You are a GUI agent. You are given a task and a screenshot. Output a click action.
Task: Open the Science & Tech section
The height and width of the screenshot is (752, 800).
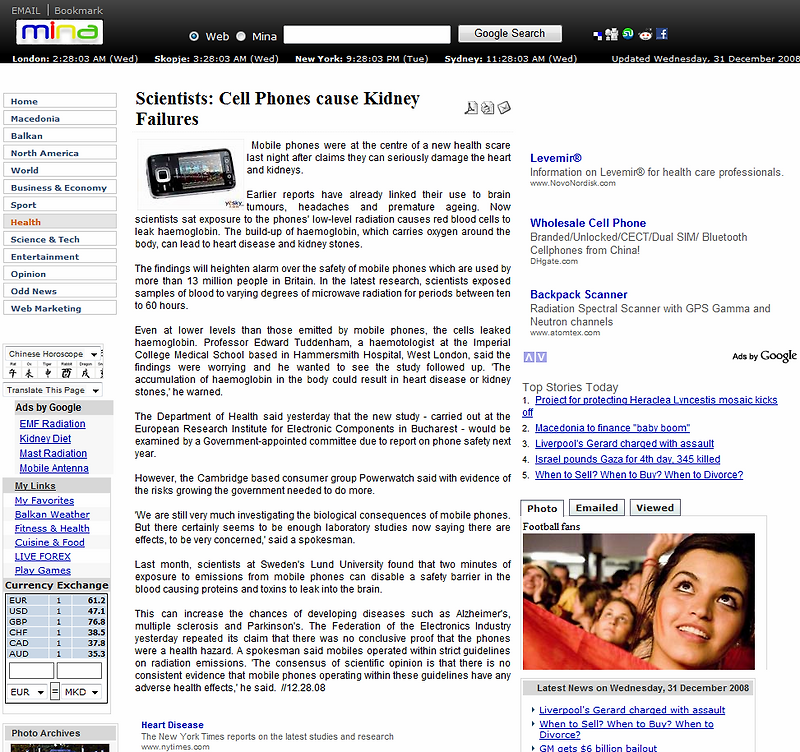click(60, 239)
